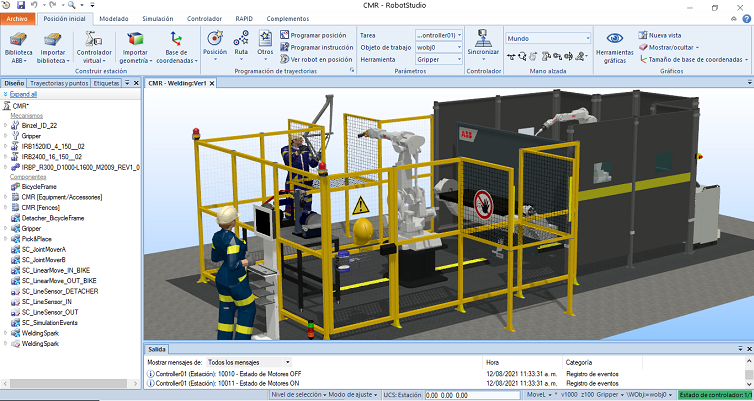The width and height of the screenshot is (754, 401).
Task: Select BicycleFrame component
Action: [39, 187]
